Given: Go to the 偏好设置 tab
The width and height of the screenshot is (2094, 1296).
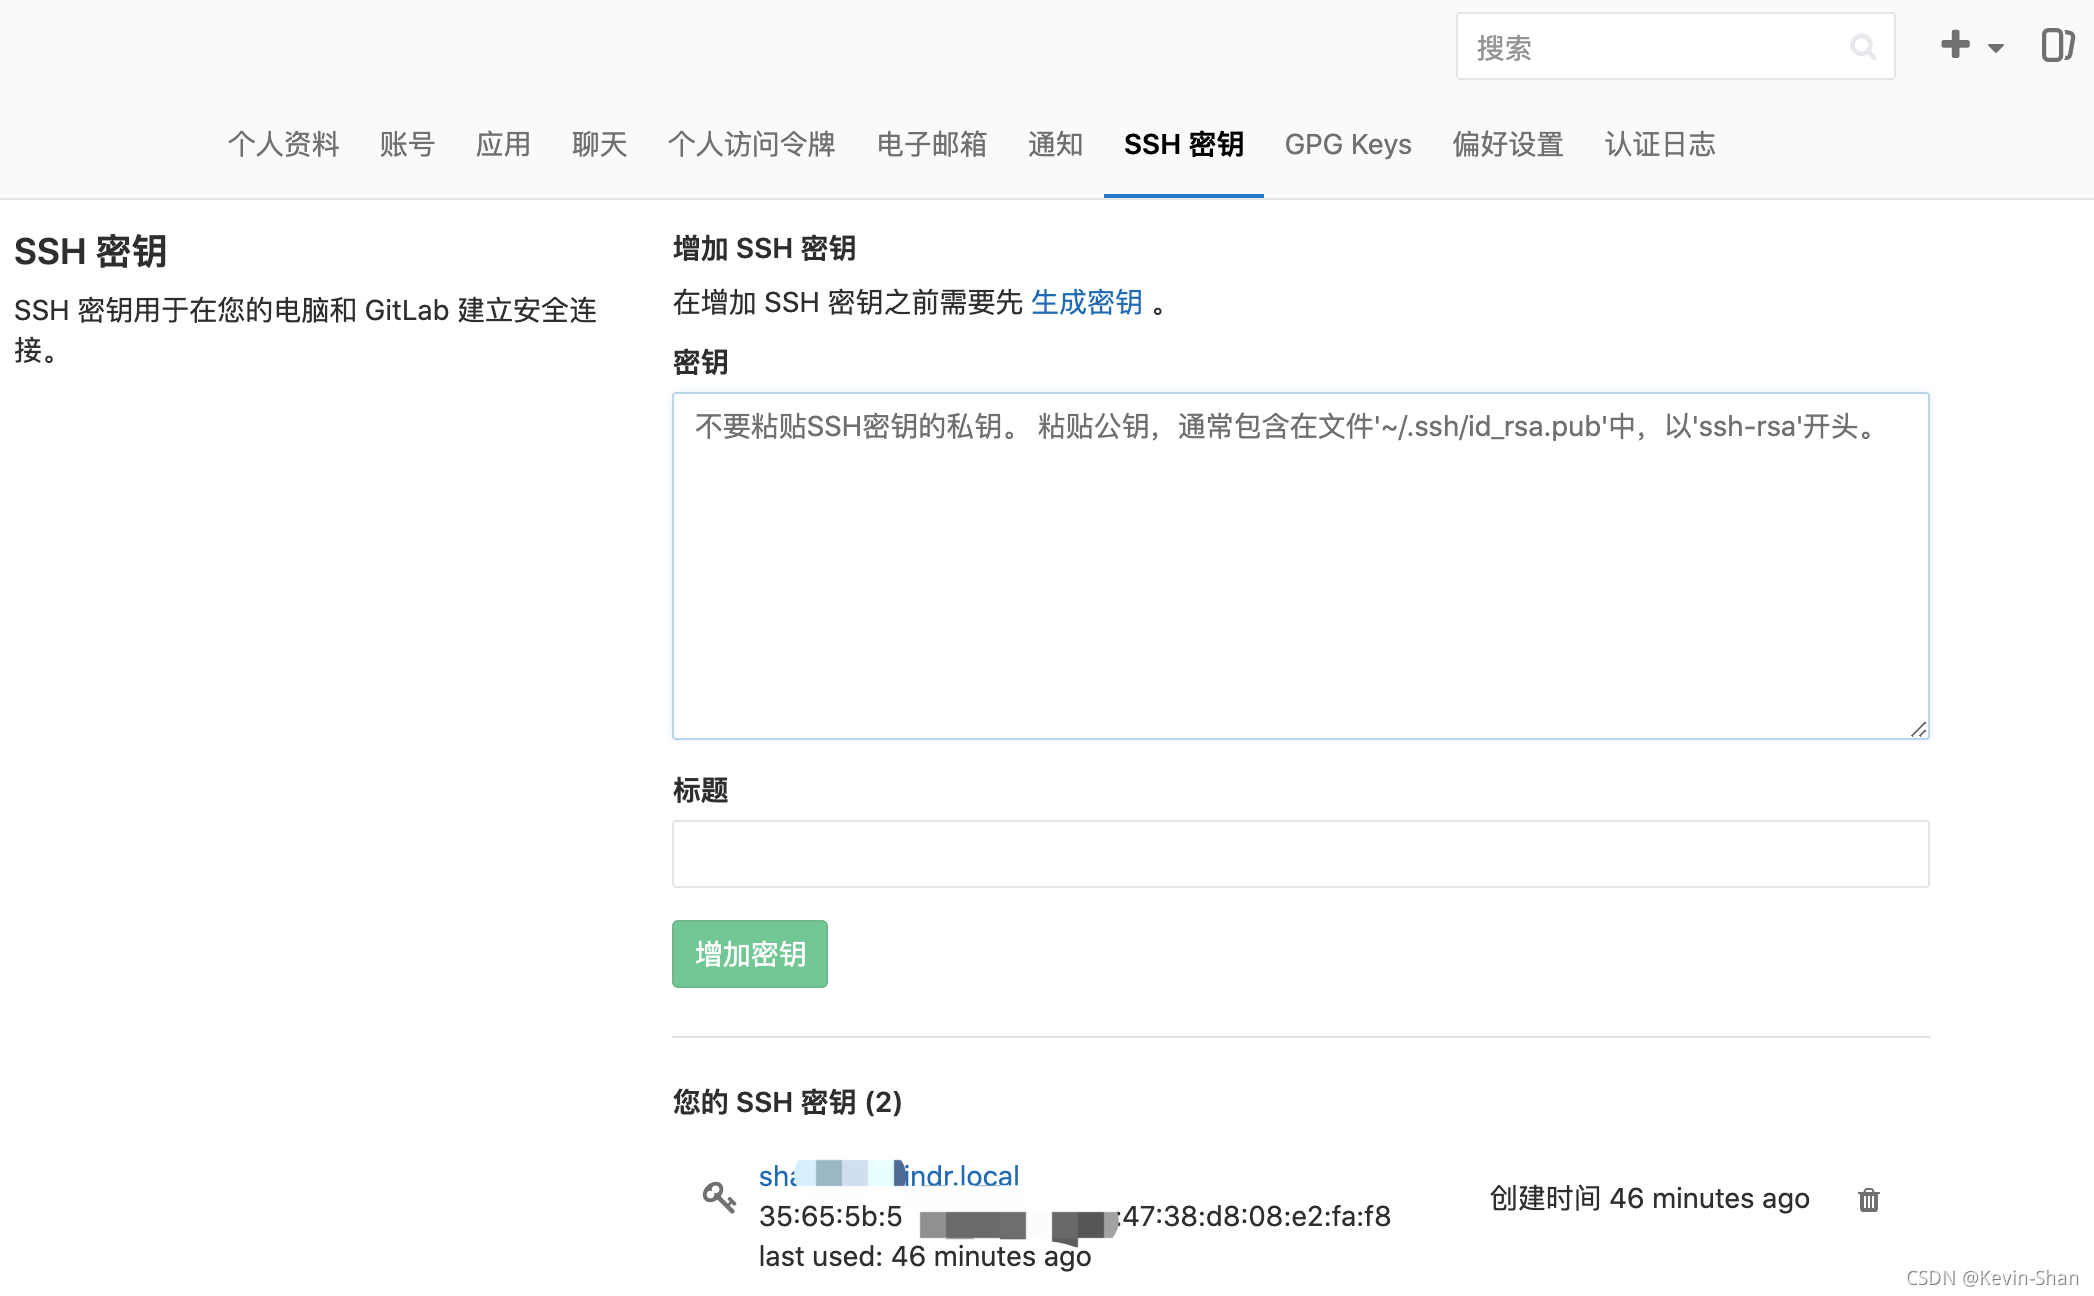Looking at the screenshot, I should [1507, 145].
